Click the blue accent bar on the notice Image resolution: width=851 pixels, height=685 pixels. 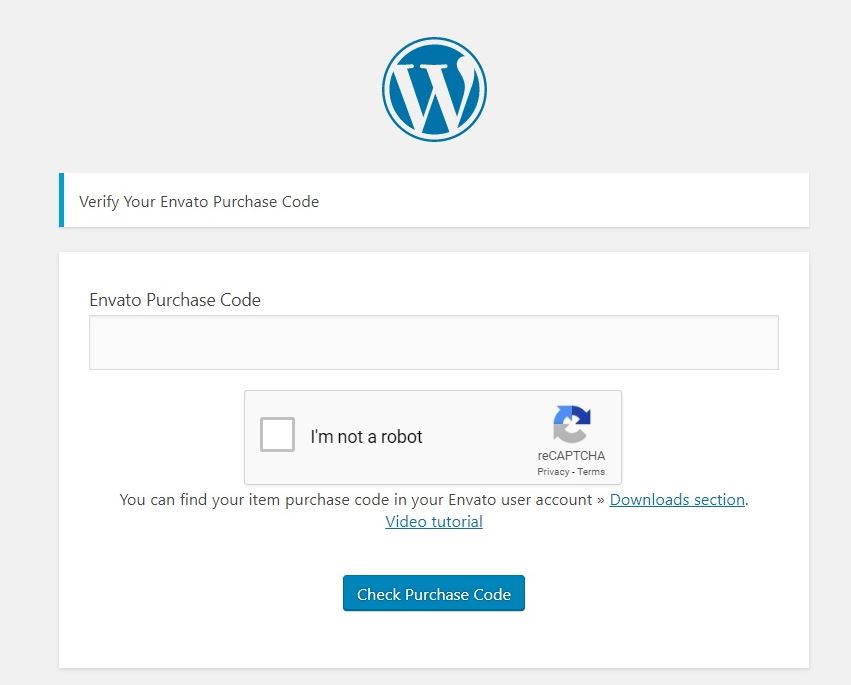(x=61, y=200)
